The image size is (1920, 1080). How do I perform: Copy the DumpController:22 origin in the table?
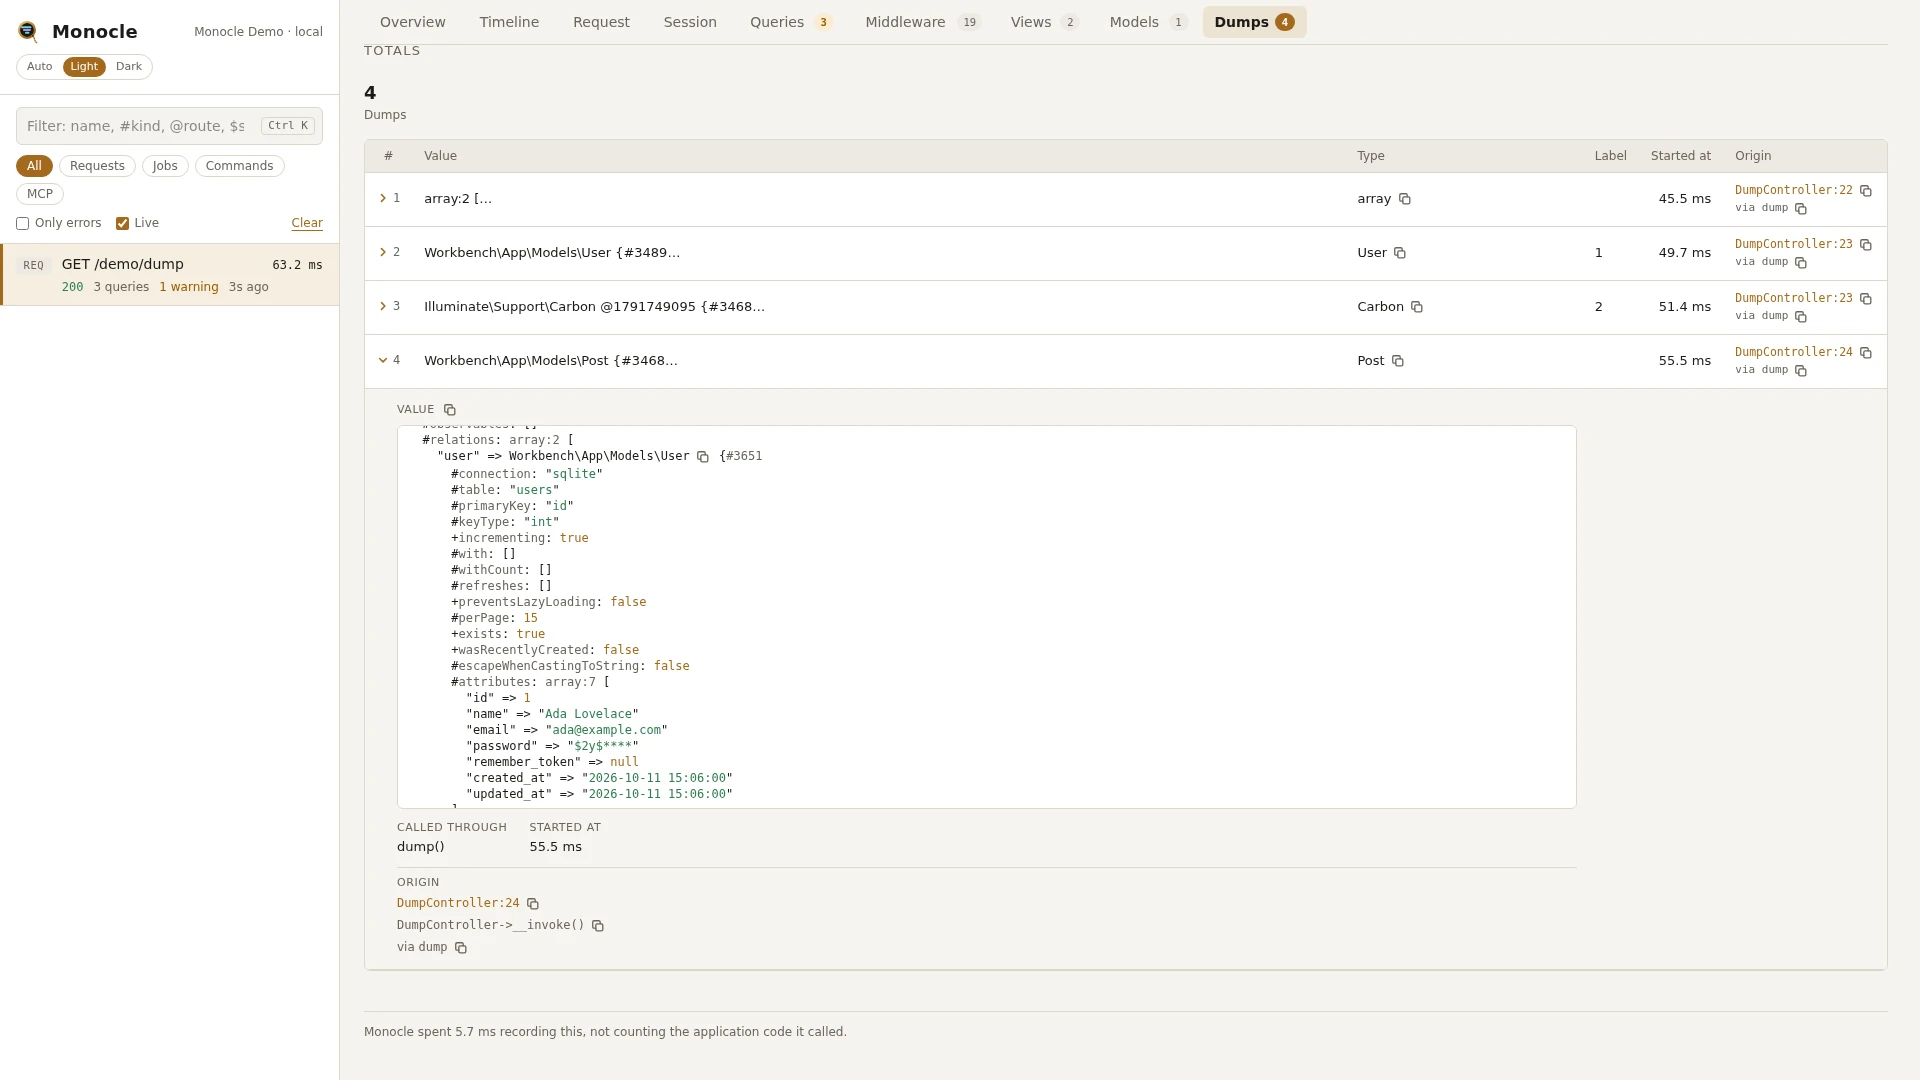point(1866,191)
